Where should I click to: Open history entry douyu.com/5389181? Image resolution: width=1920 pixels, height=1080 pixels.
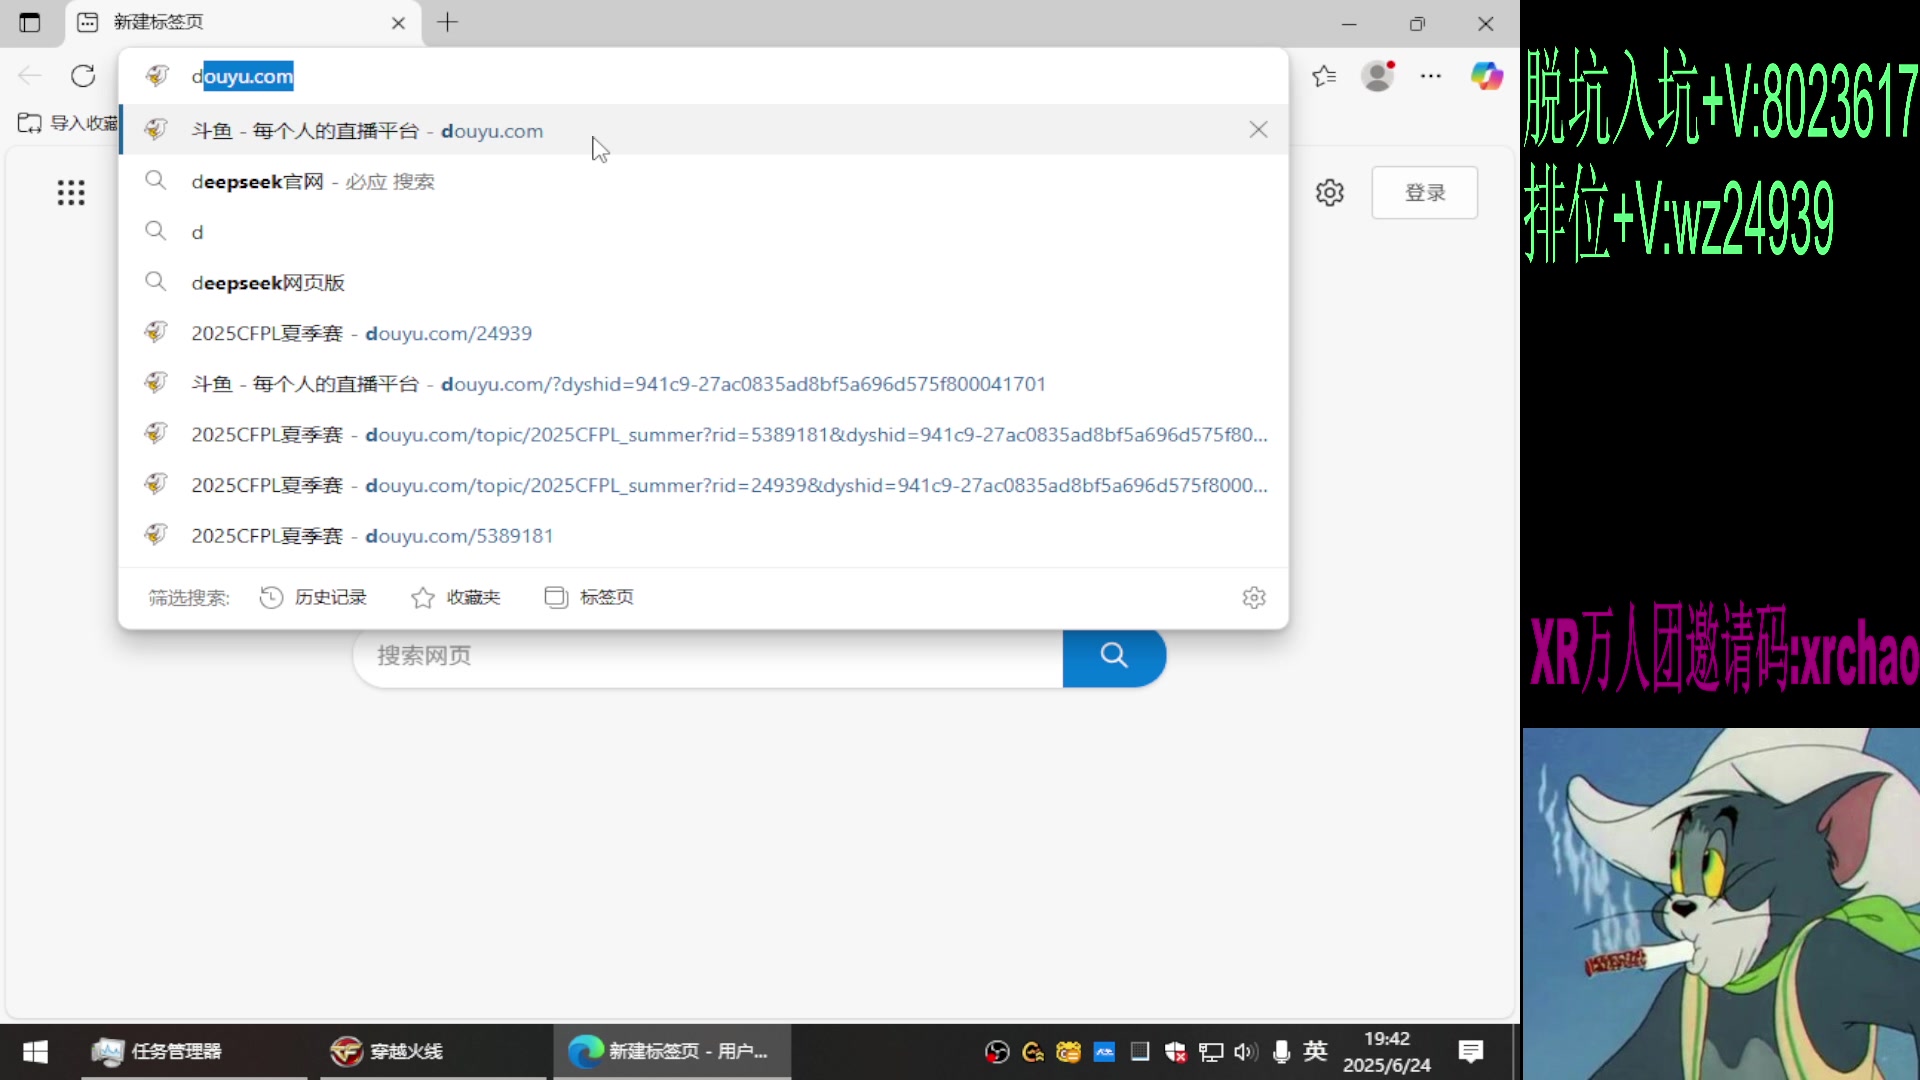[x=703, y=536]
